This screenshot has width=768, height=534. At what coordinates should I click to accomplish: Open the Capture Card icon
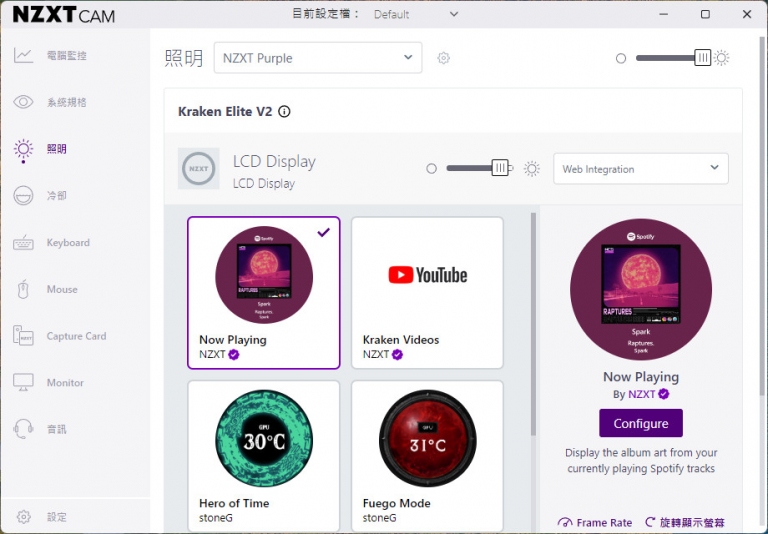[x=23, y=336]
